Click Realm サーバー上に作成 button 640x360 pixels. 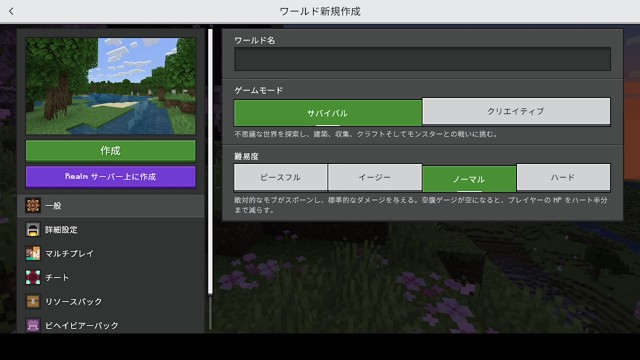111,176
